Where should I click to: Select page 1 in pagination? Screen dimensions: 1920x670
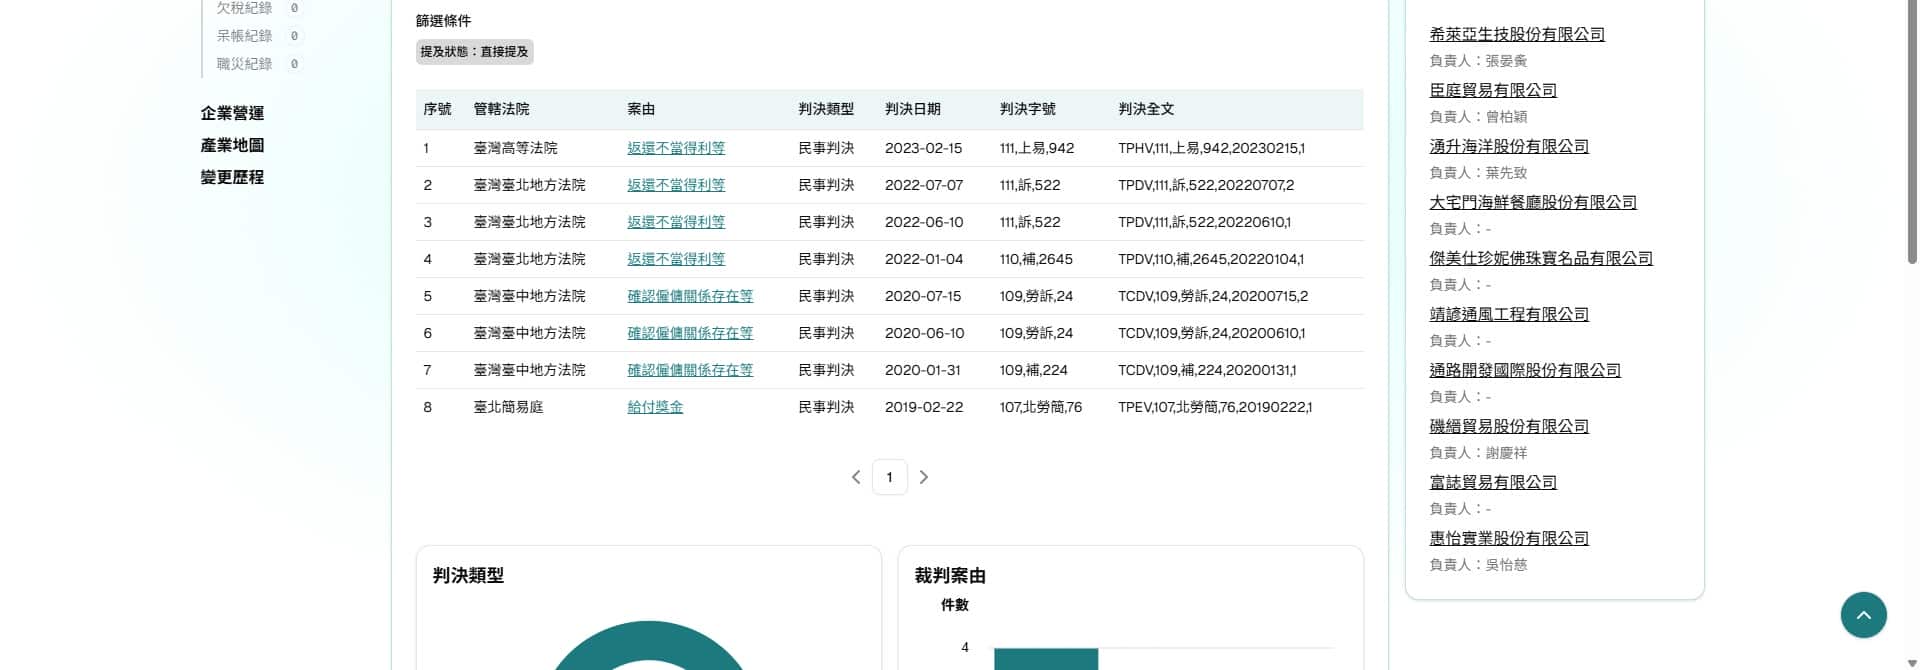pyautogui.click(x=889, y=478)
